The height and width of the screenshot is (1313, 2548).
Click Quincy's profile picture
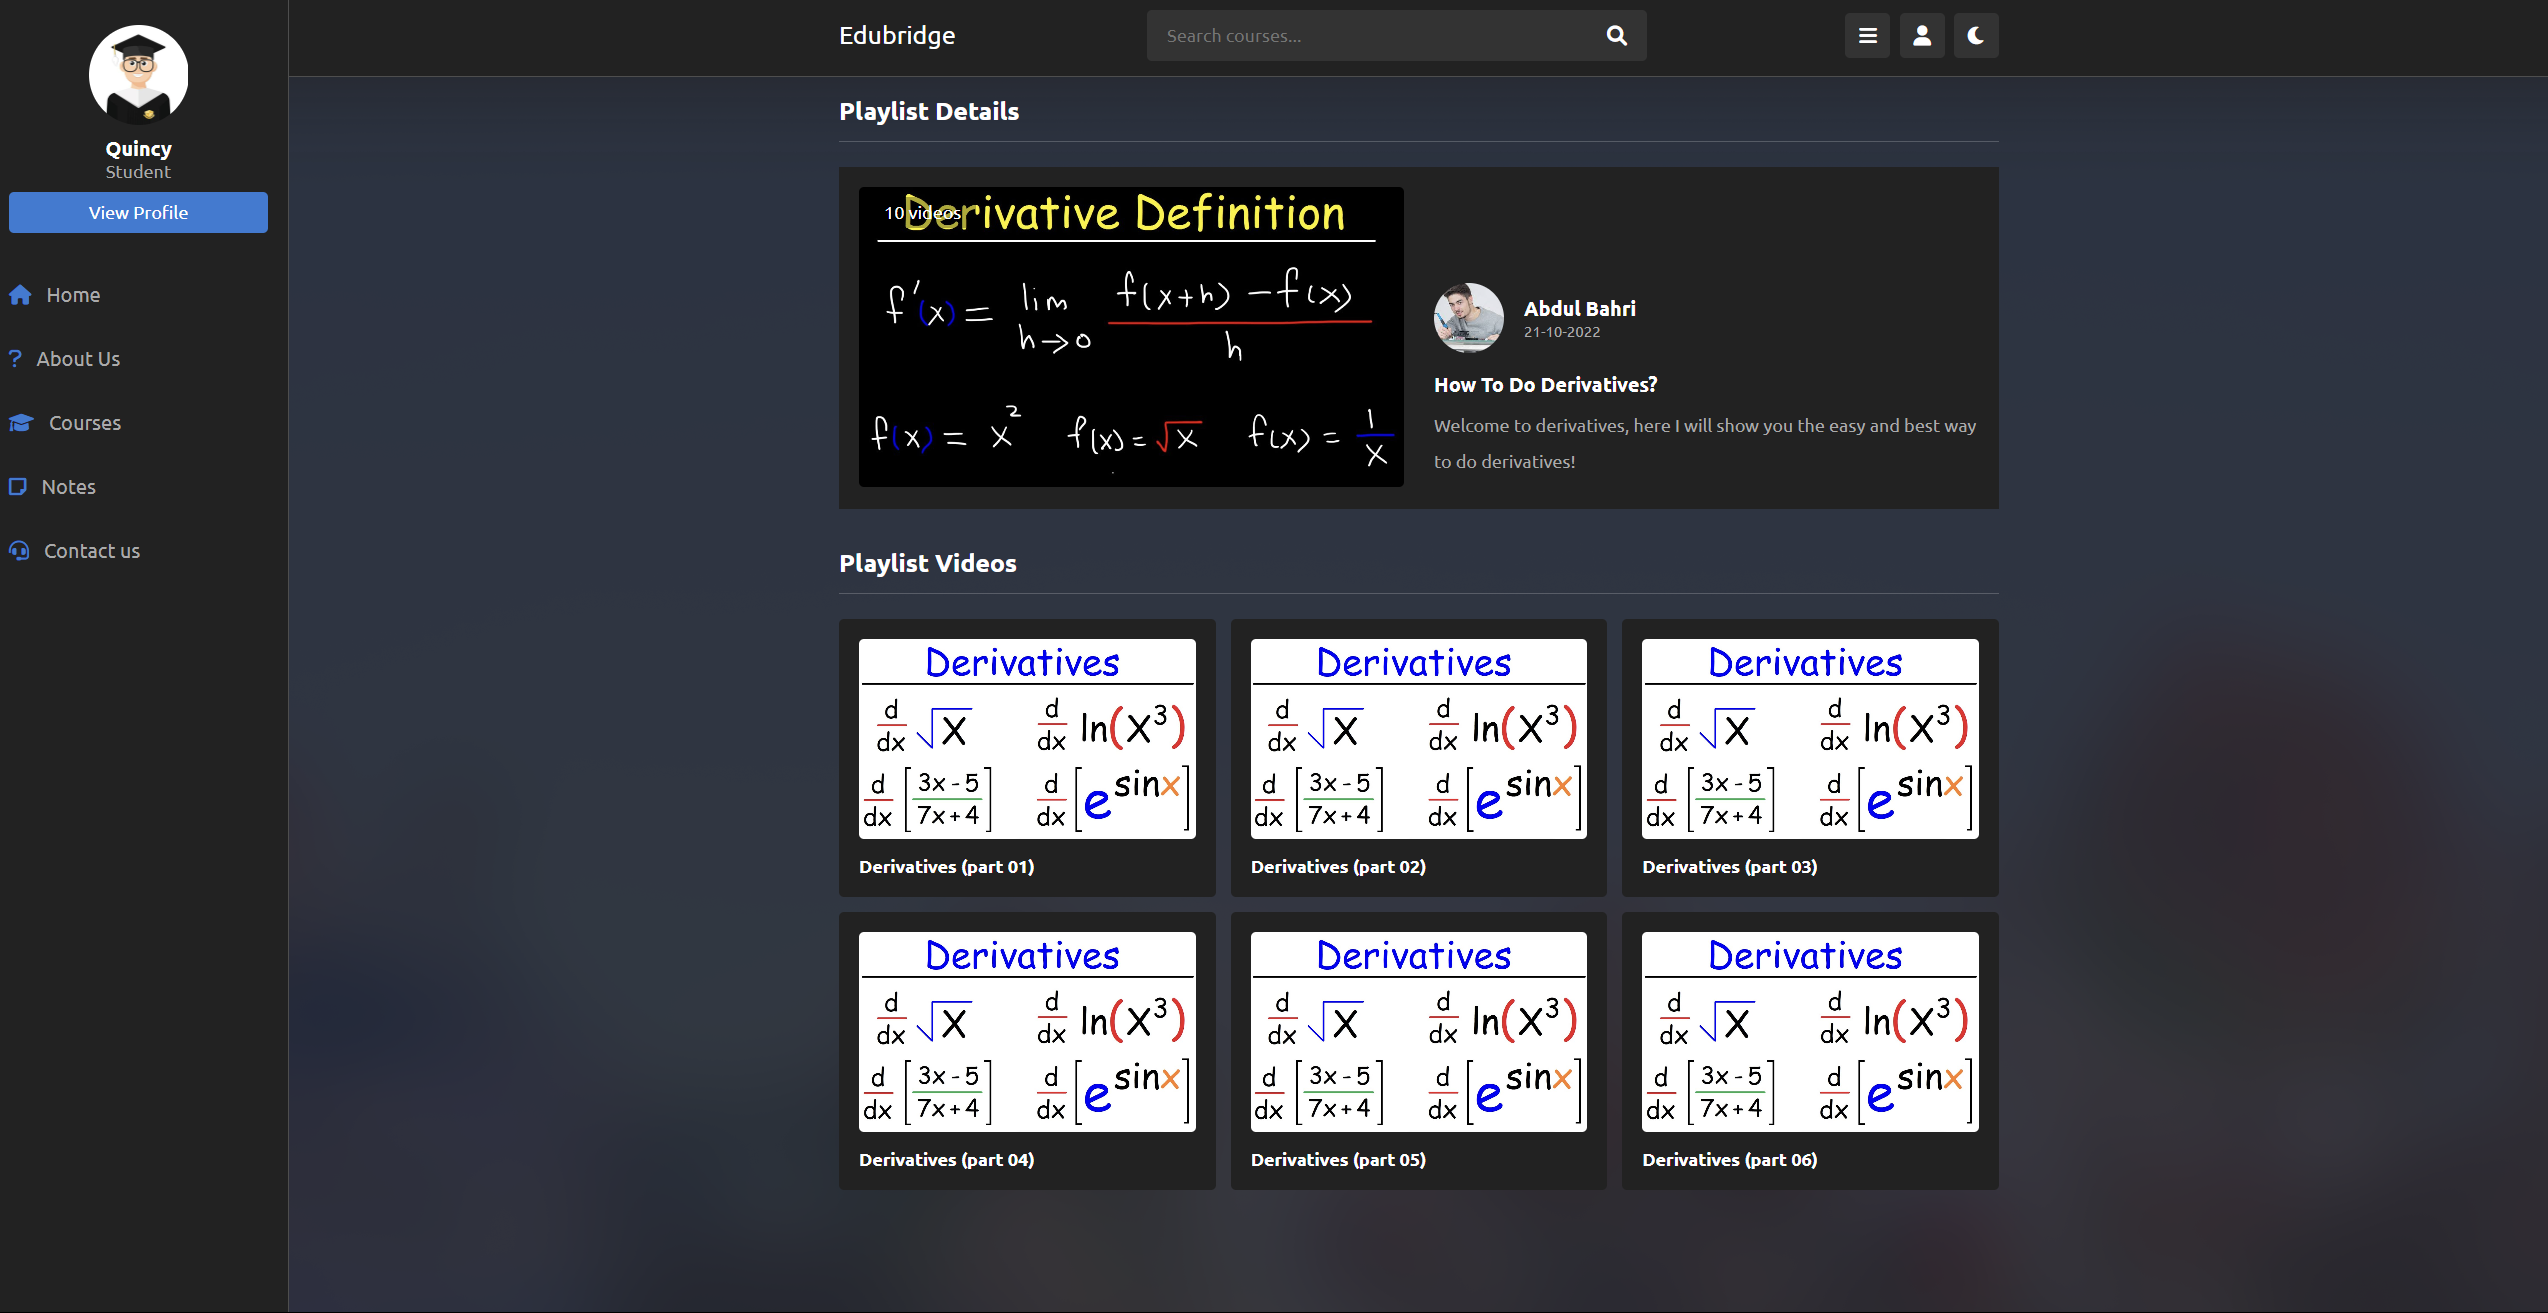(x=137, y=74)
